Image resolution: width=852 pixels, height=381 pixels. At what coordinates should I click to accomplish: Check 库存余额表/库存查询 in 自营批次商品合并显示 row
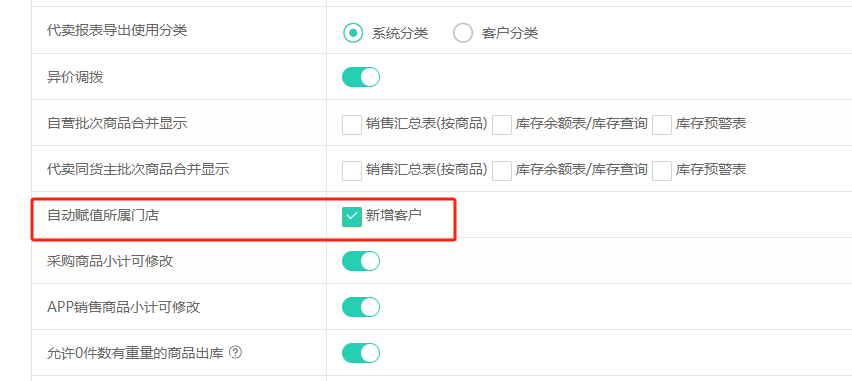point(502,124)
